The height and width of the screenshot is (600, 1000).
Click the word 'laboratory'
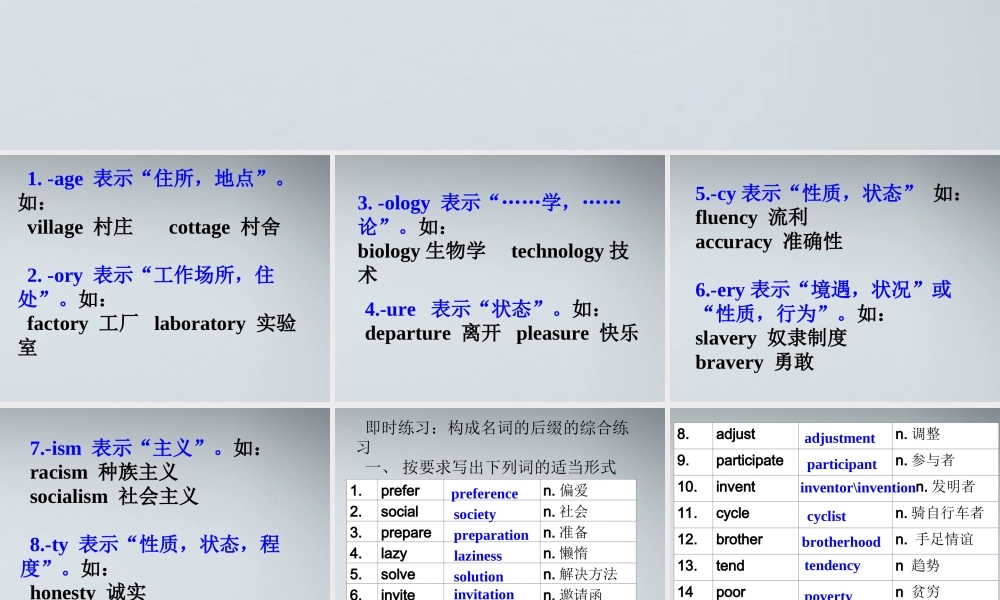tap(200, 323)
